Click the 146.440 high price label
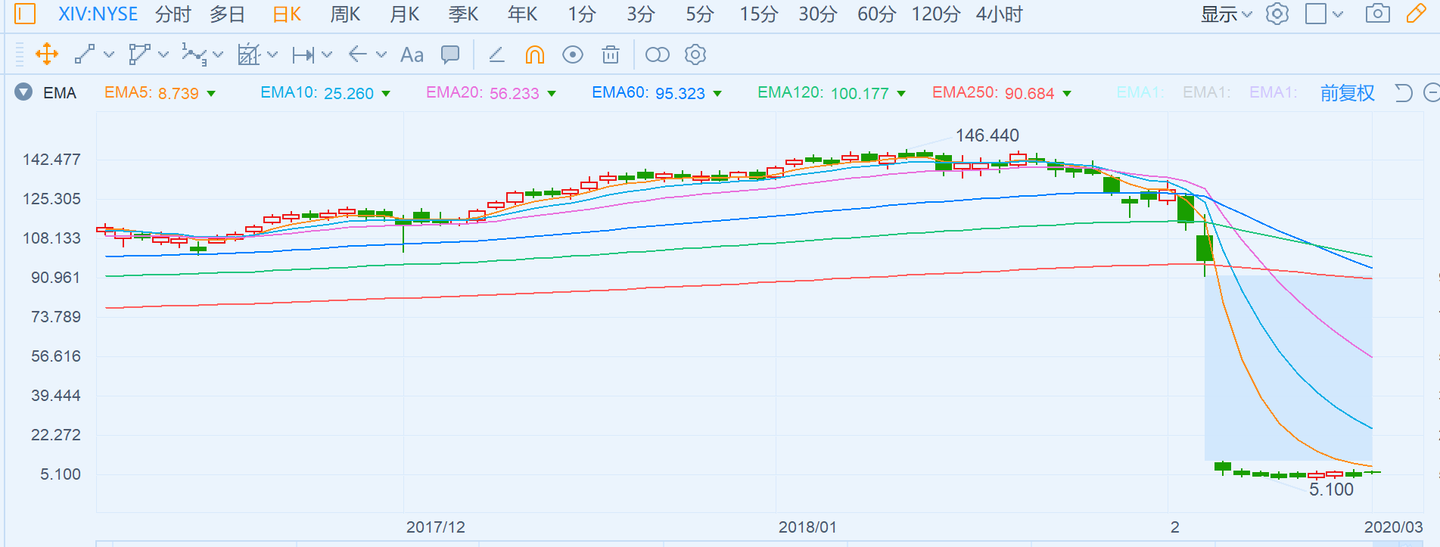 tap(987, 135)
